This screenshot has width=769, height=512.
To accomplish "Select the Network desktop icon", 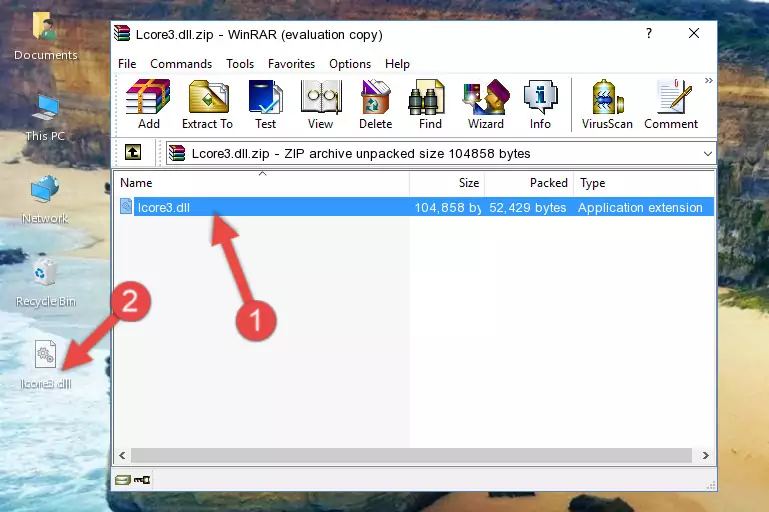I will click(x=45, y=200).
